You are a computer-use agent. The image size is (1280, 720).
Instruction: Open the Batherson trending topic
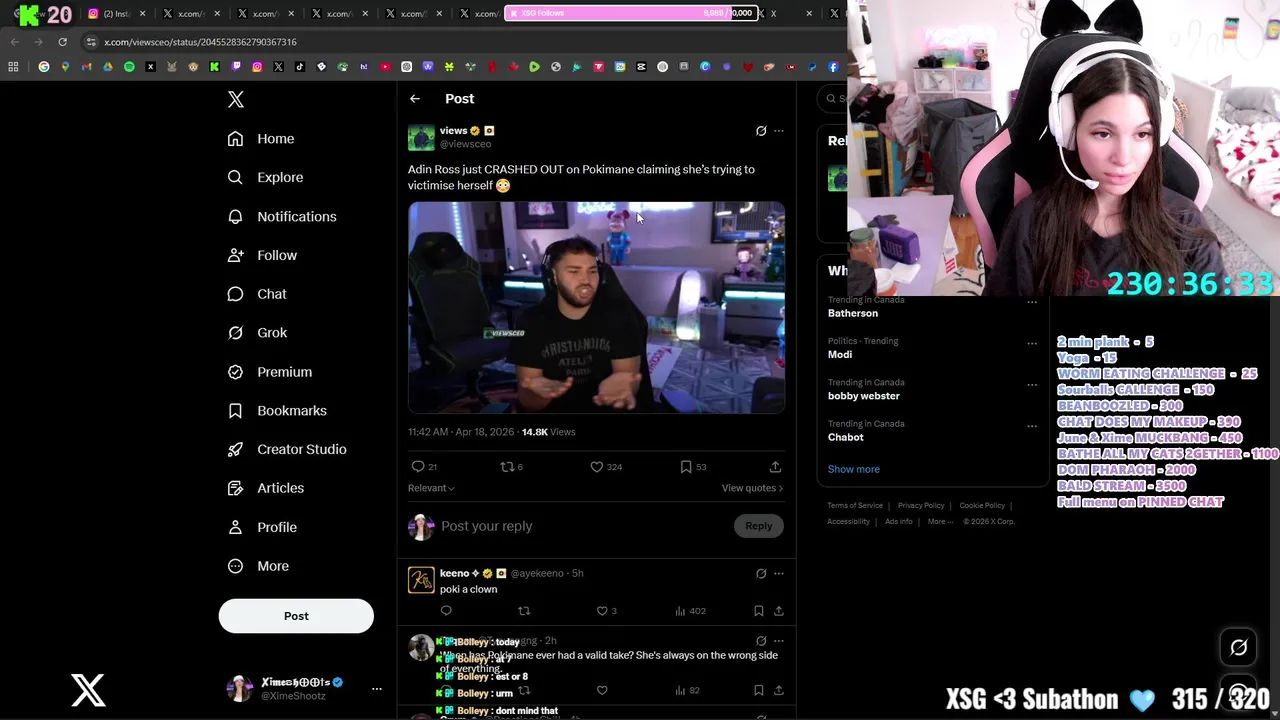pyautogui.click(x=853, y=313)
